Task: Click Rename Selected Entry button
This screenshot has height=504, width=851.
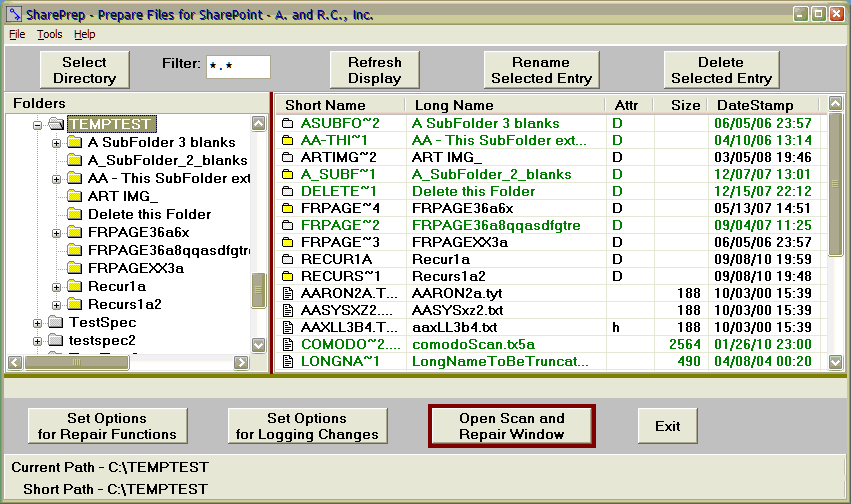Action: point(541,70)
